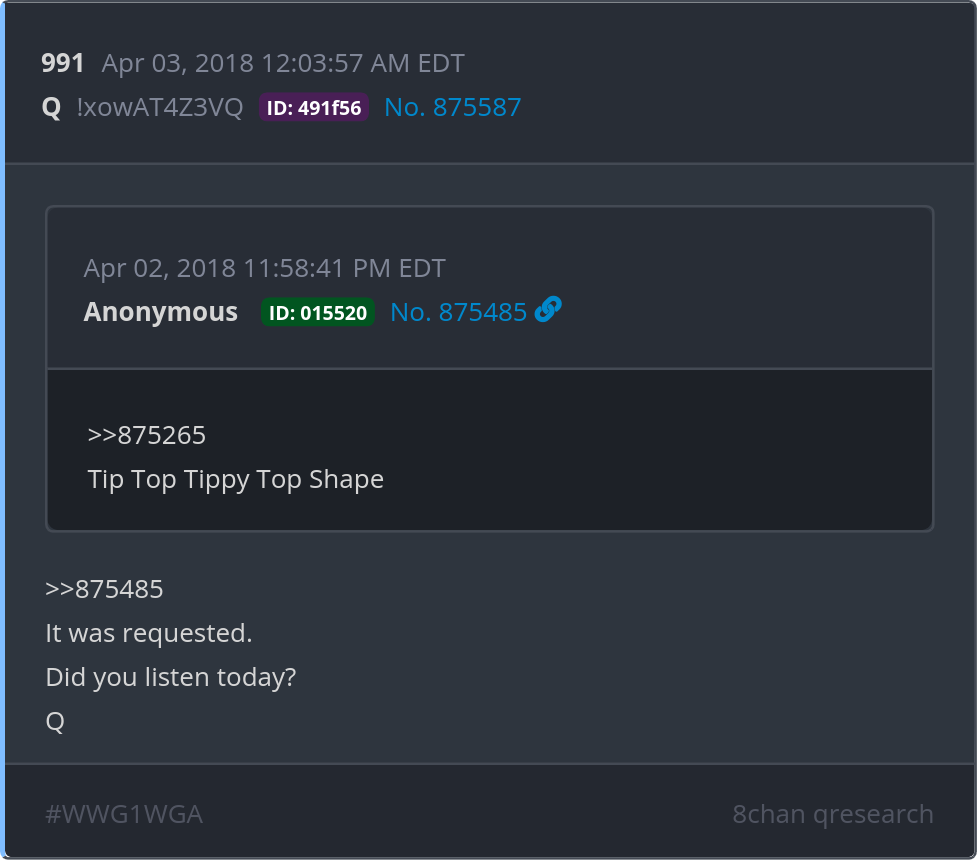Open post link No. 875587
The image size is (978, 860).
click(453, 107)
